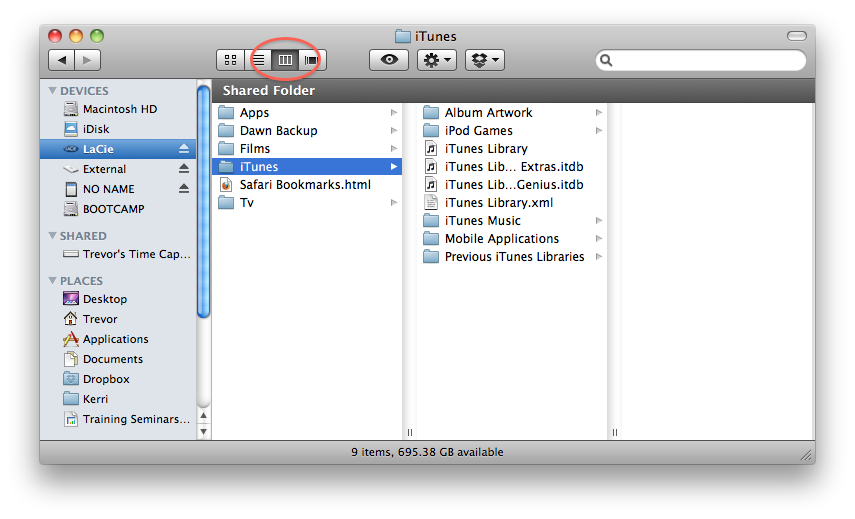Select the NO NAME volume
This screenshot has height=519, width=855.
pos(118,189)
